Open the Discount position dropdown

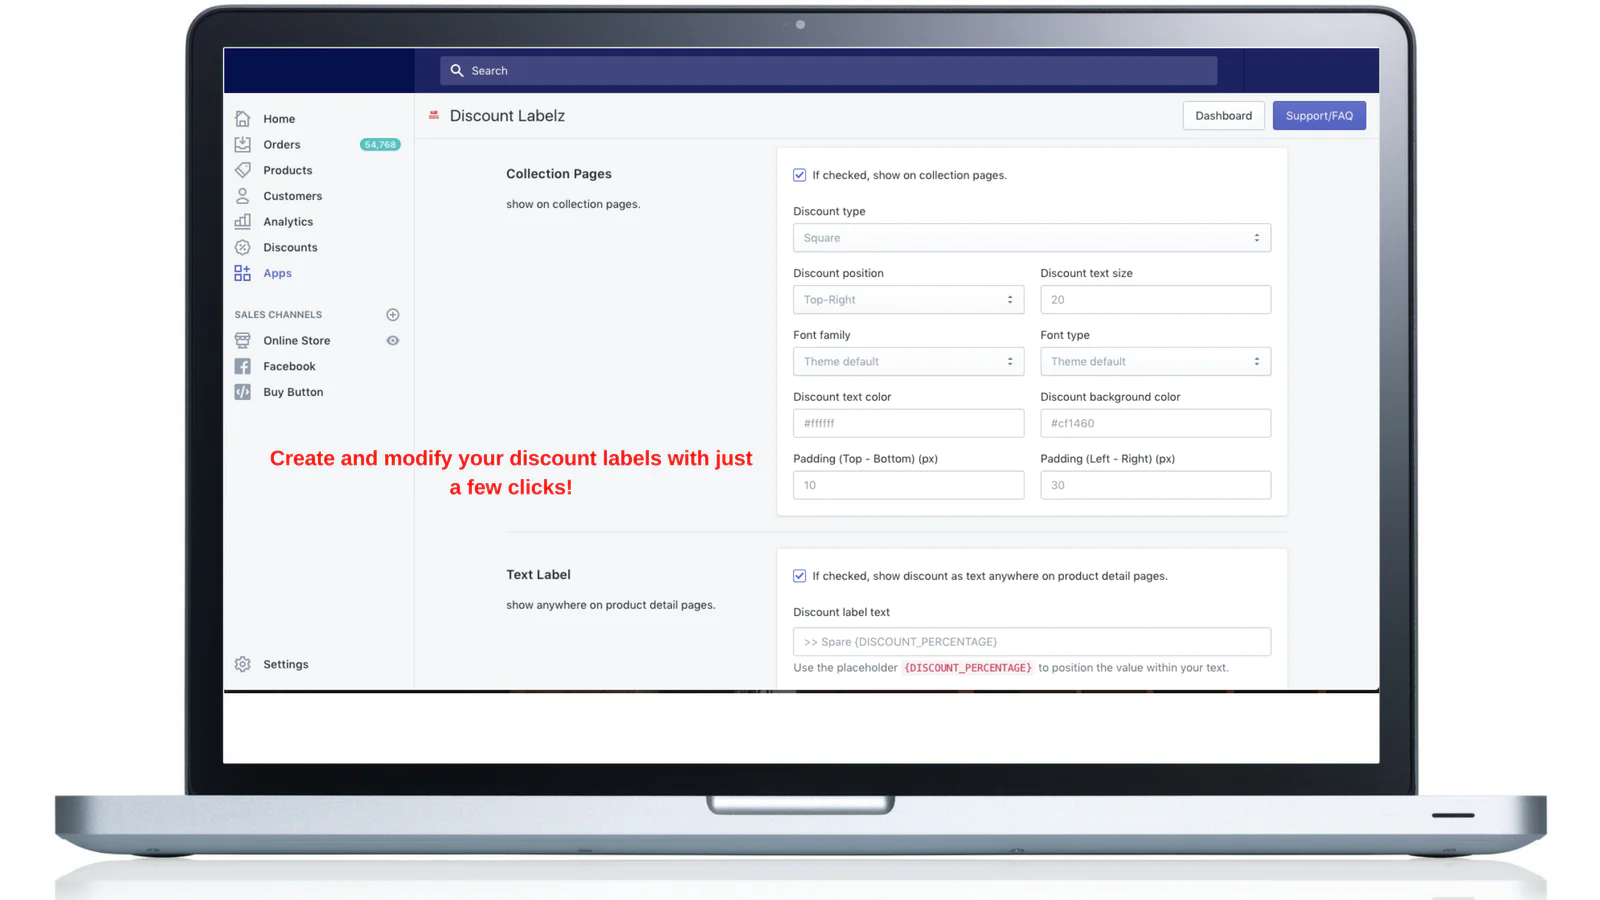908,300
